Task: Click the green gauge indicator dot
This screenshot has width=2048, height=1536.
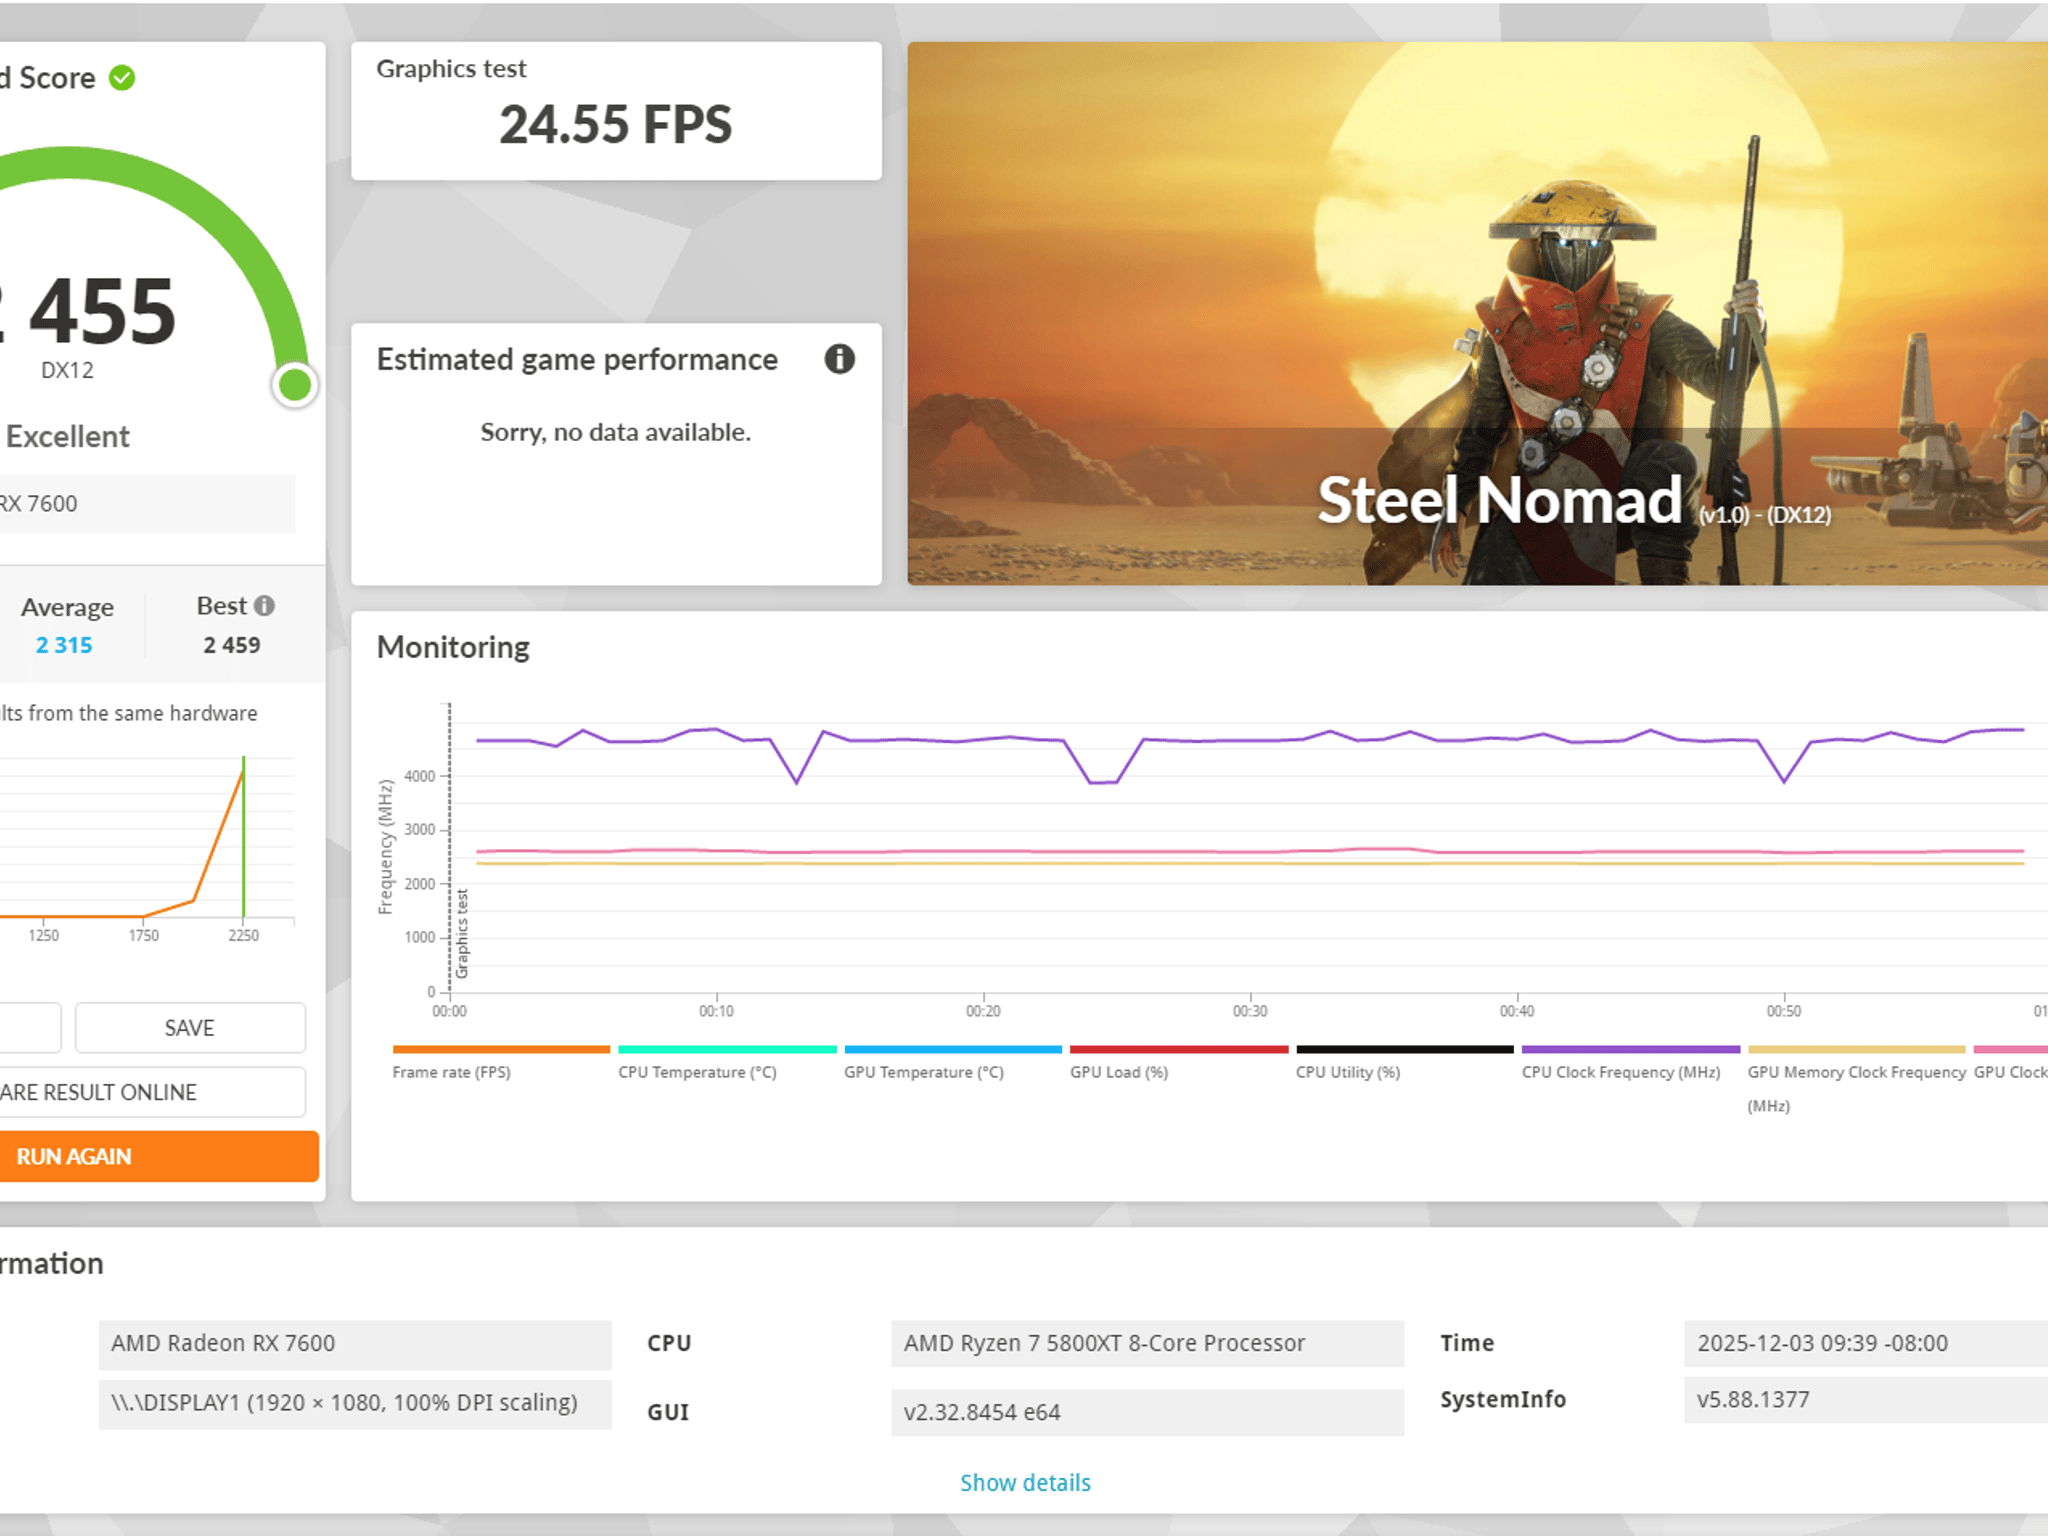Action: (295, 385)
